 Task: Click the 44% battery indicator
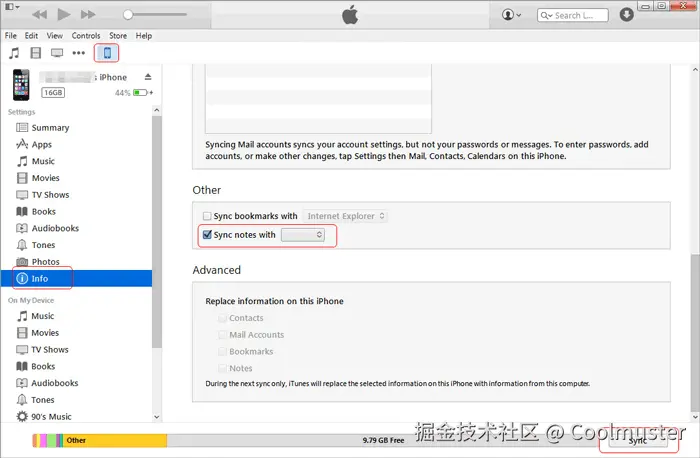click(133, 92)
